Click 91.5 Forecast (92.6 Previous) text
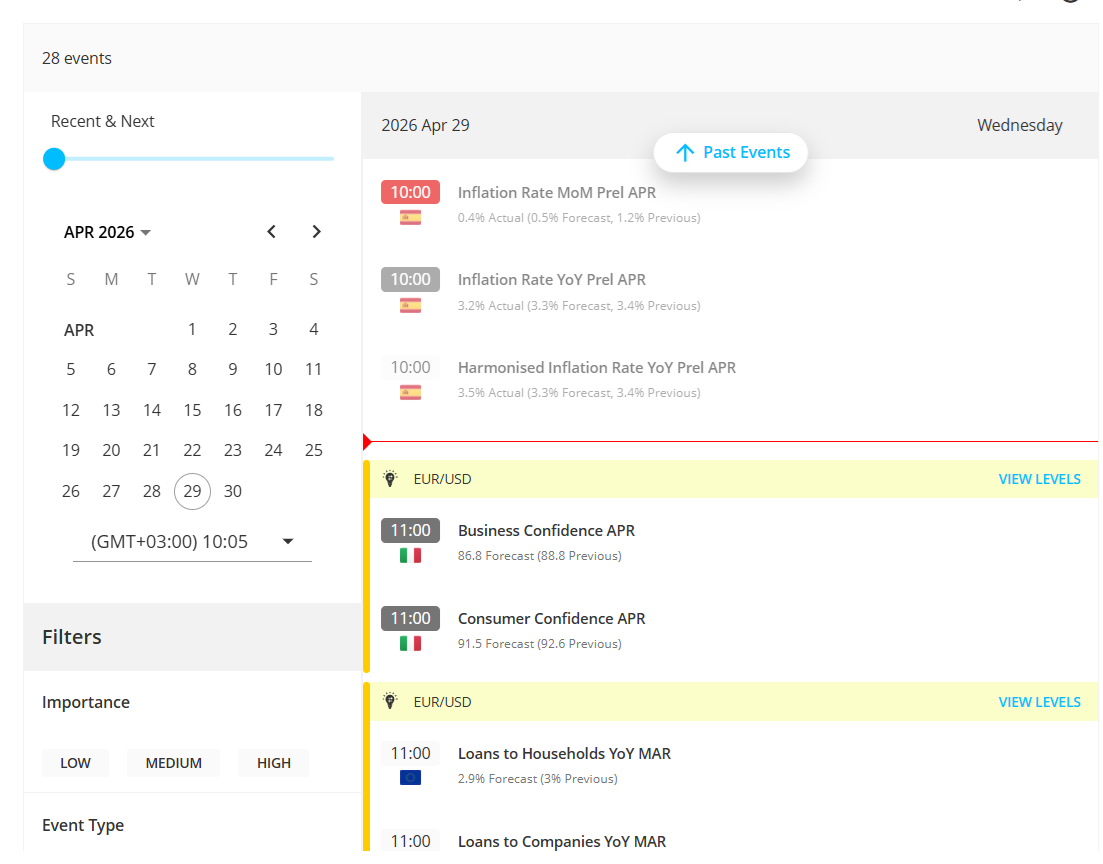The height and width of the screenshot is (864, 1103). pyautogui.click(x=540, y=644)
